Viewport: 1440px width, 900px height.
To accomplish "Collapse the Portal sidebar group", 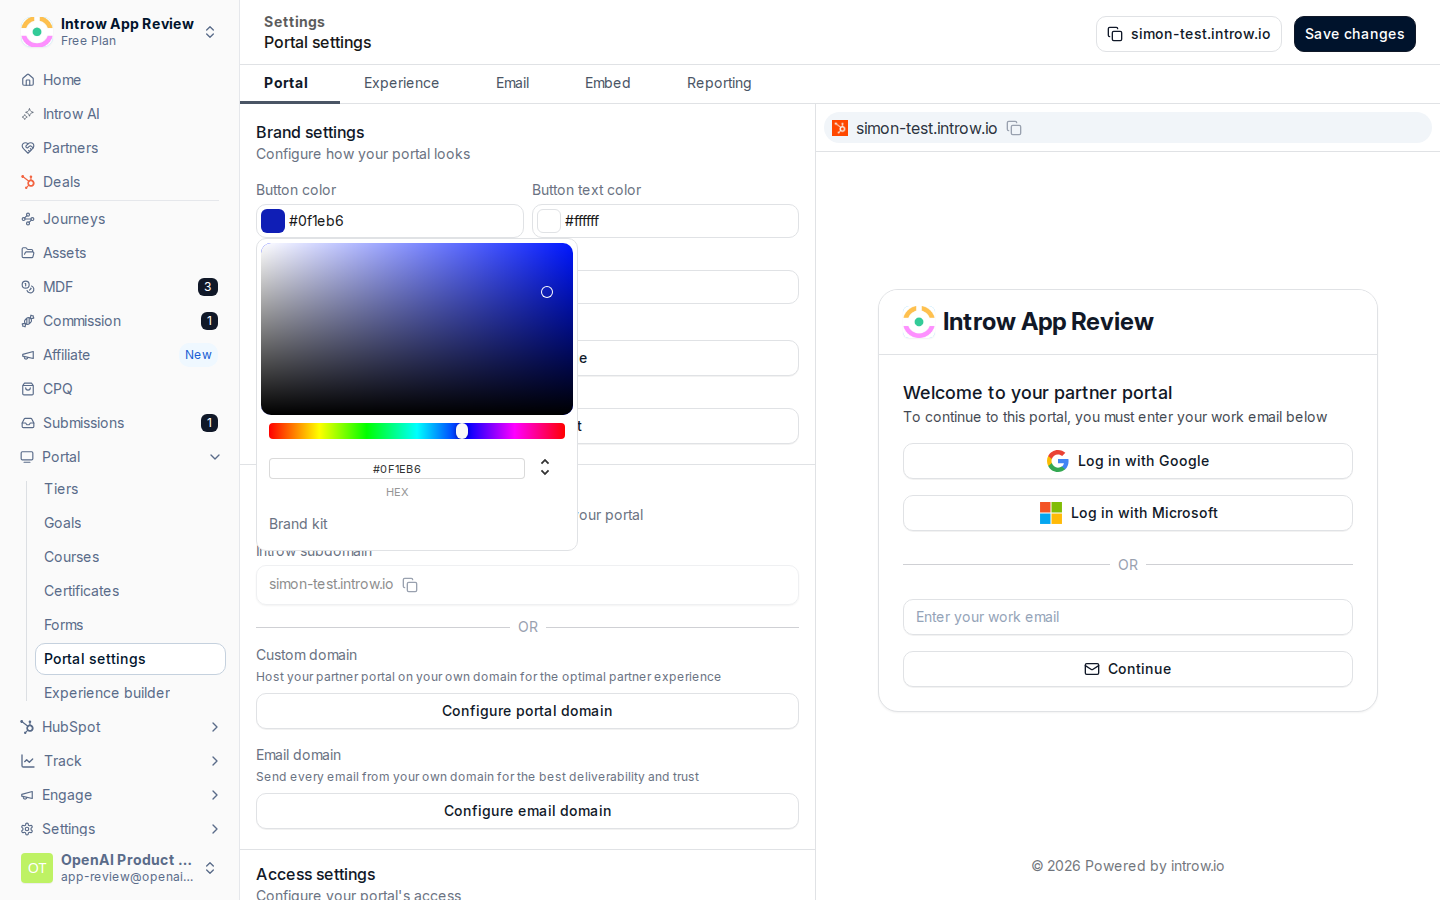I will 215,457.
